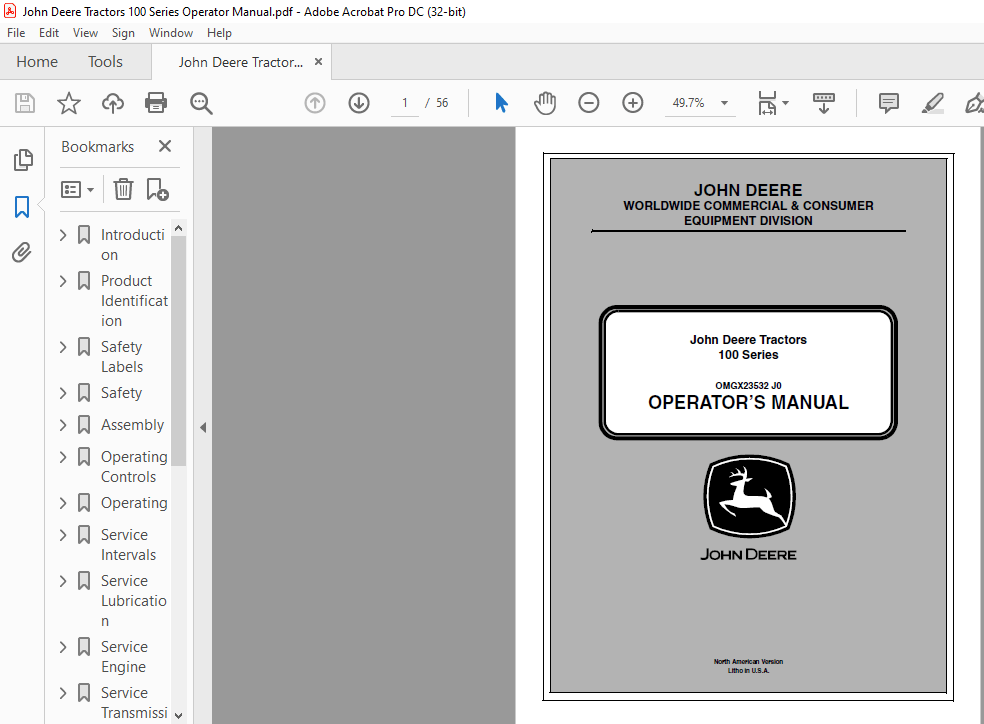Expand the Service Engine bookmark
Screen dimensions: 984x724
tap(63, 647)
